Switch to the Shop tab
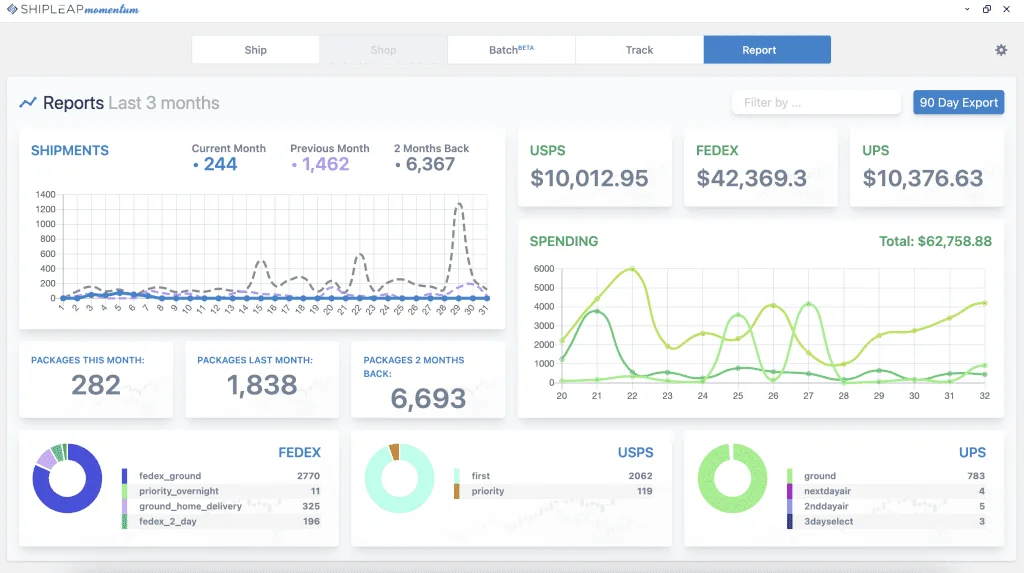This screenshot has width=1024, height=573. click(x=383, y=50)
